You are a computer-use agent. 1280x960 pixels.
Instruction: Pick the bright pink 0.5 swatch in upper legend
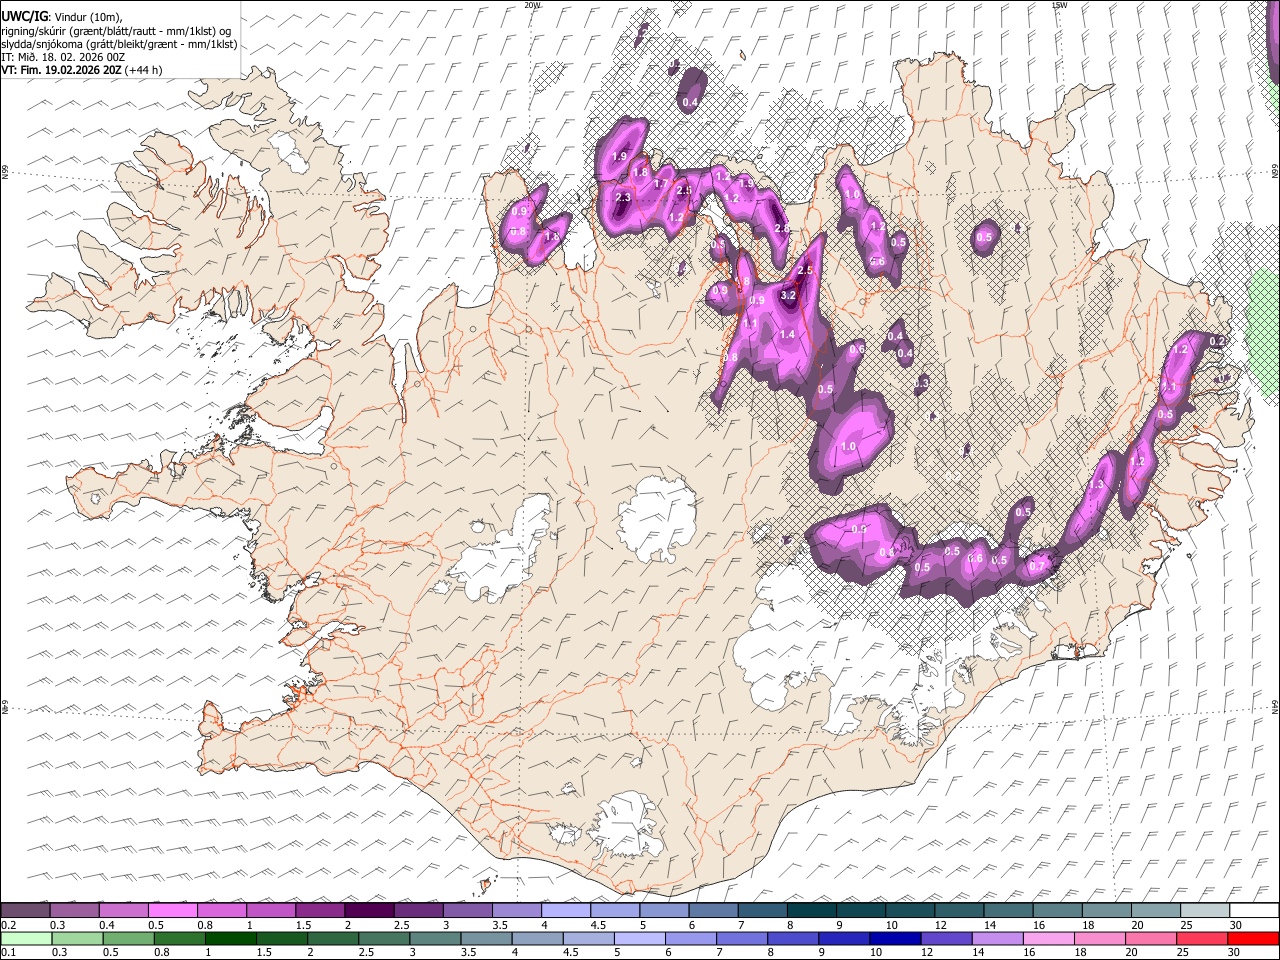173,911
